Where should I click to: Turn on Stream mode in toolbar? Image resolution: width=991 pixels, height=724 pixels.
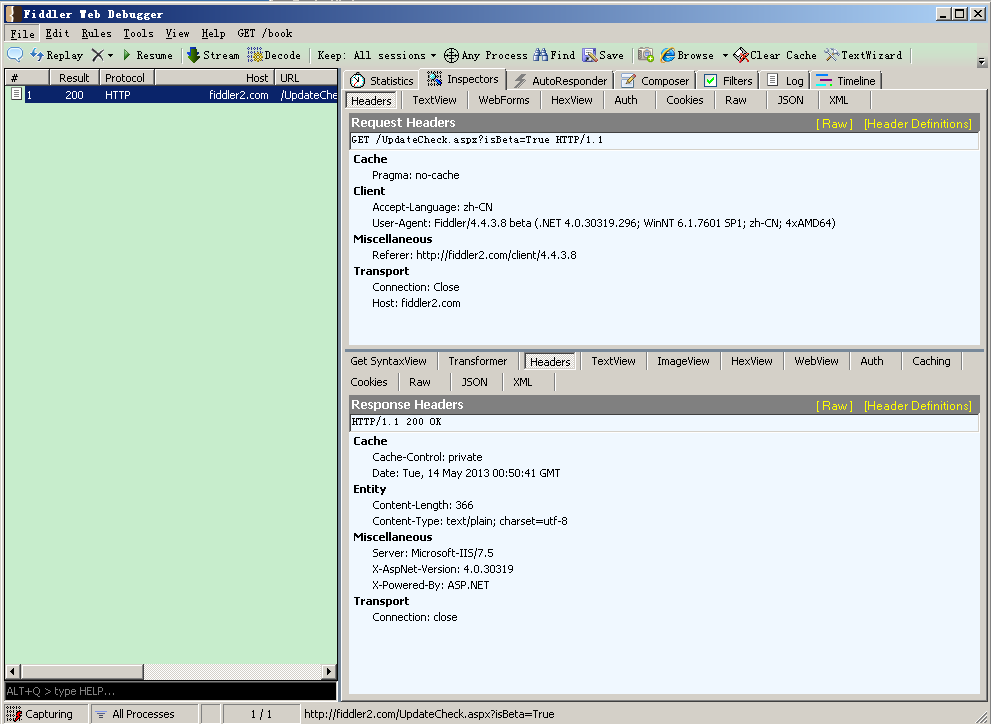(213, 55)
